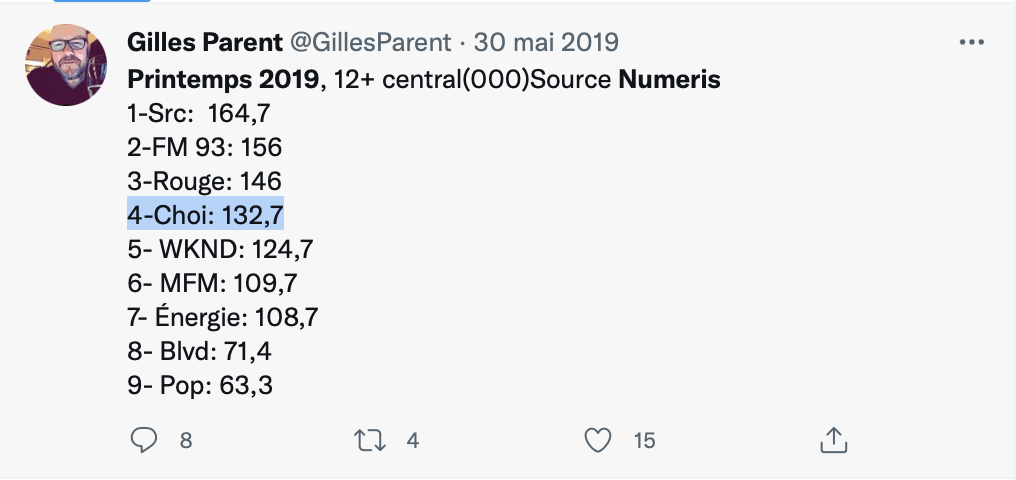Open the three-dot more options menu
The image size is (1016, 480).
point(971,43)
